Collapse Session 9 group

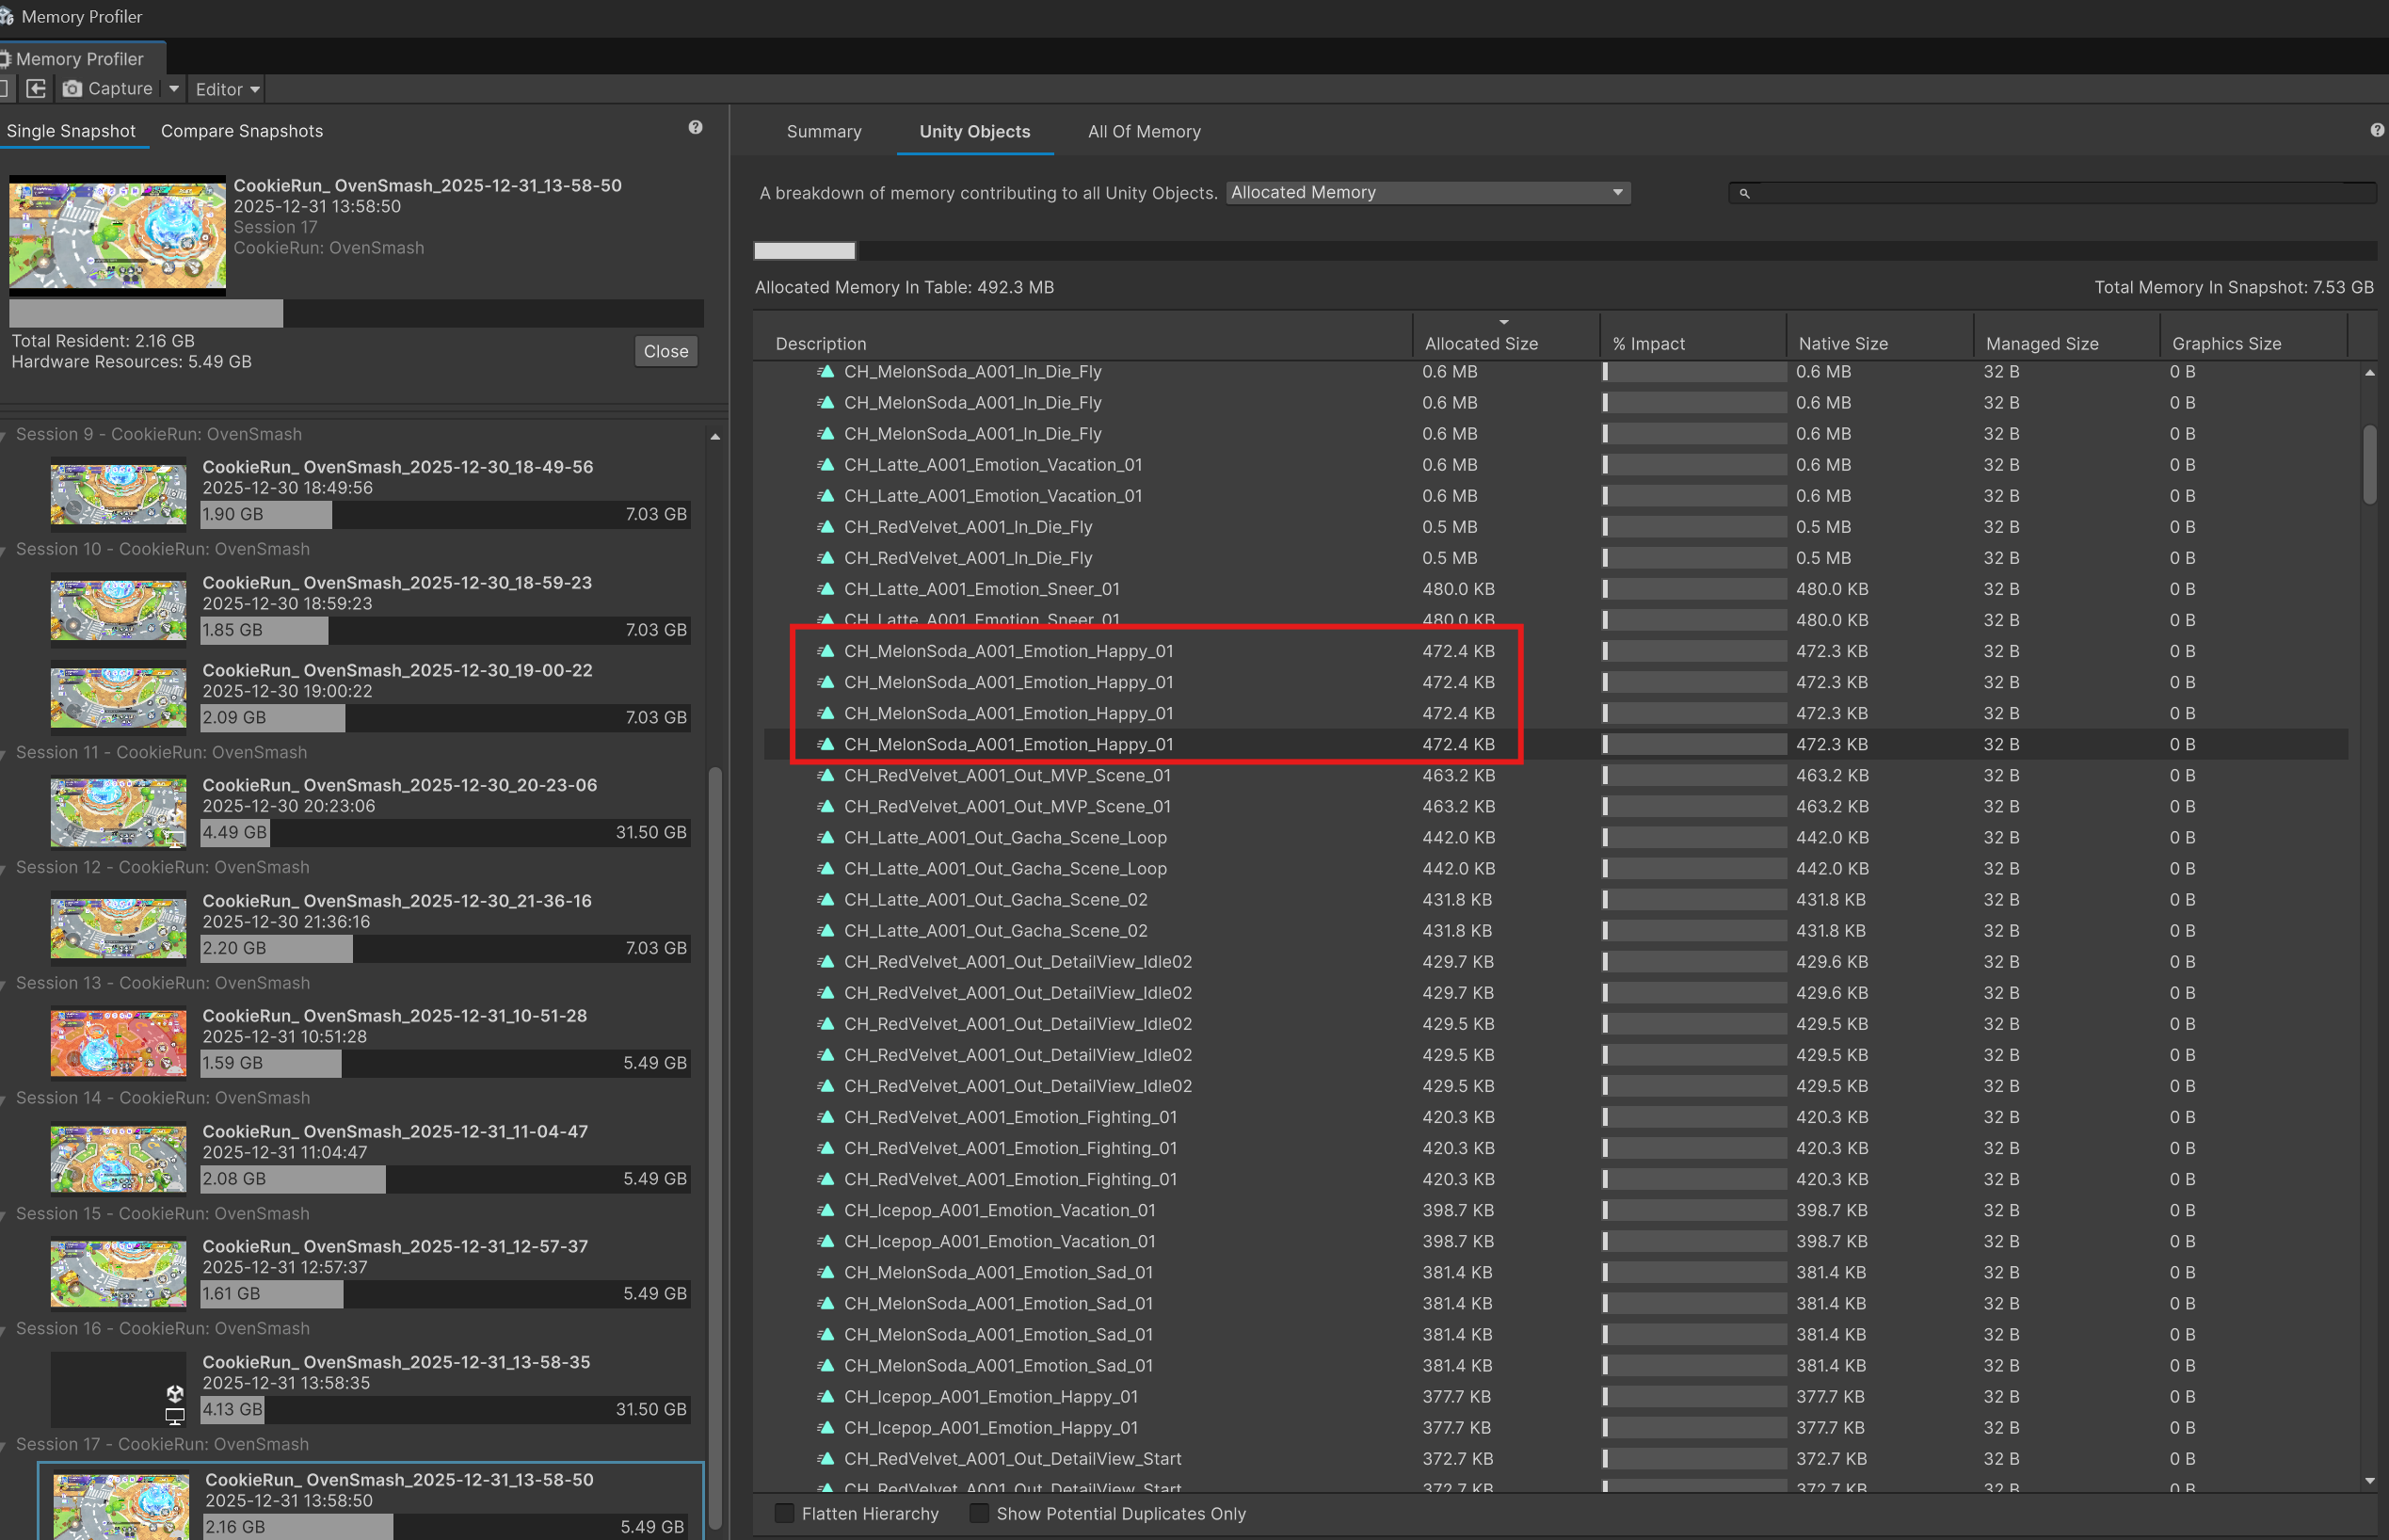(x=5, y=435)
